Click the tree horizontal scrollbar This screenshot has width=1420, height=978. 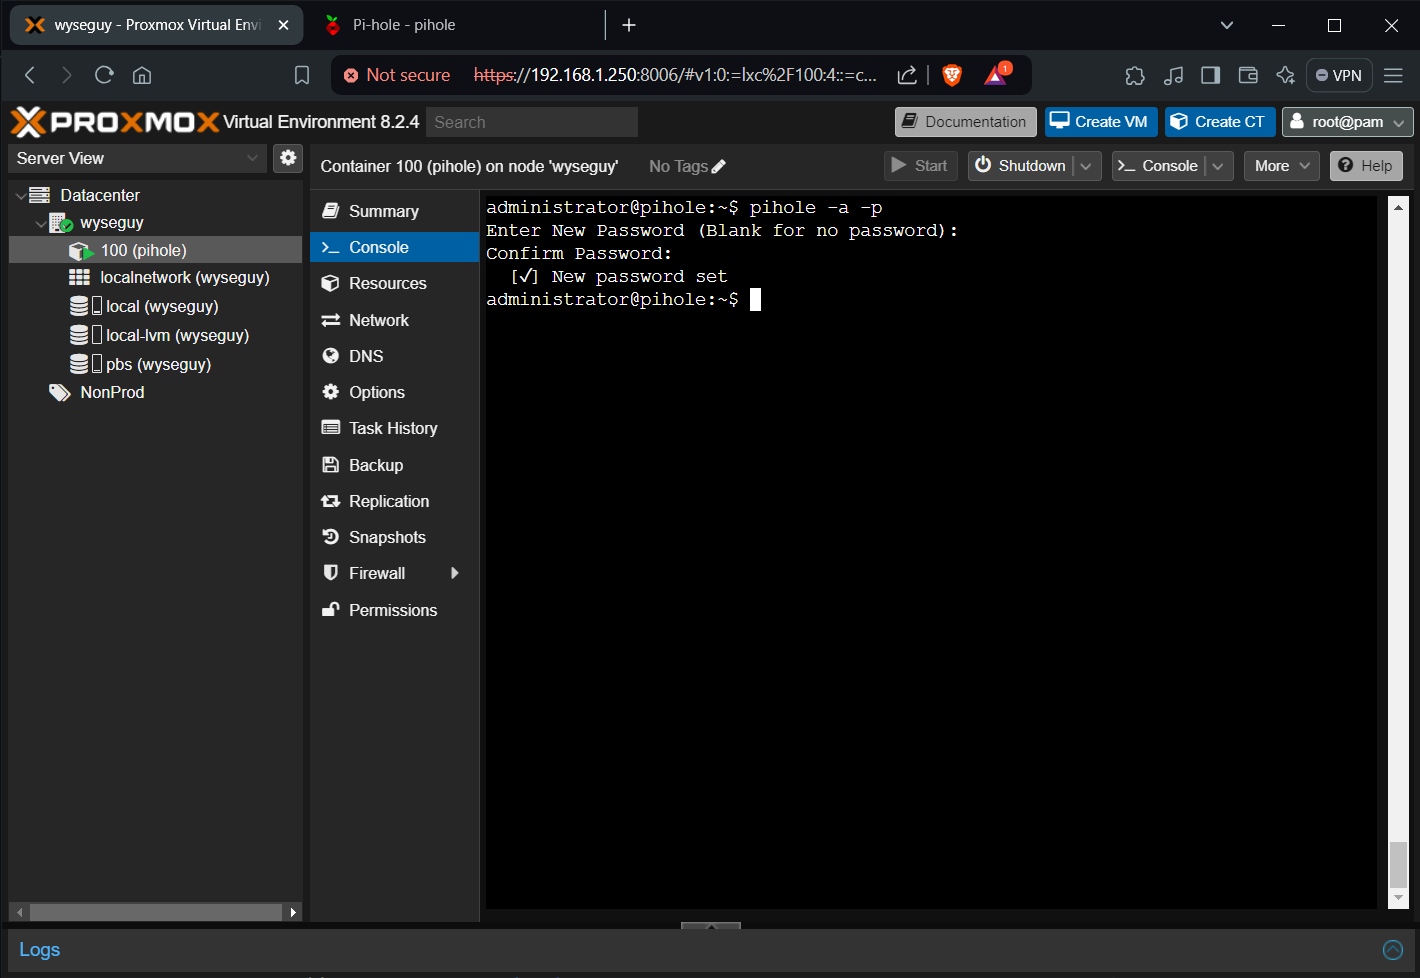coord(155,912)
